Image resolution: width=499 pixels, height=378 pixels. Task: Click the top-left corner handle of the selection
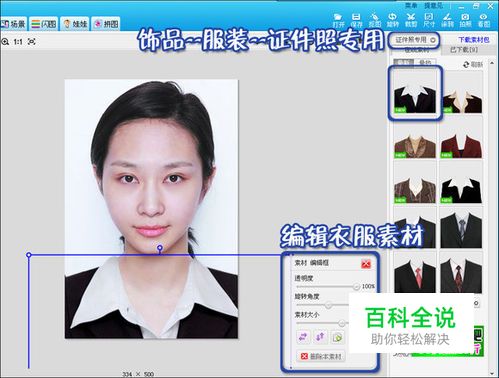(x=29, y=255)
